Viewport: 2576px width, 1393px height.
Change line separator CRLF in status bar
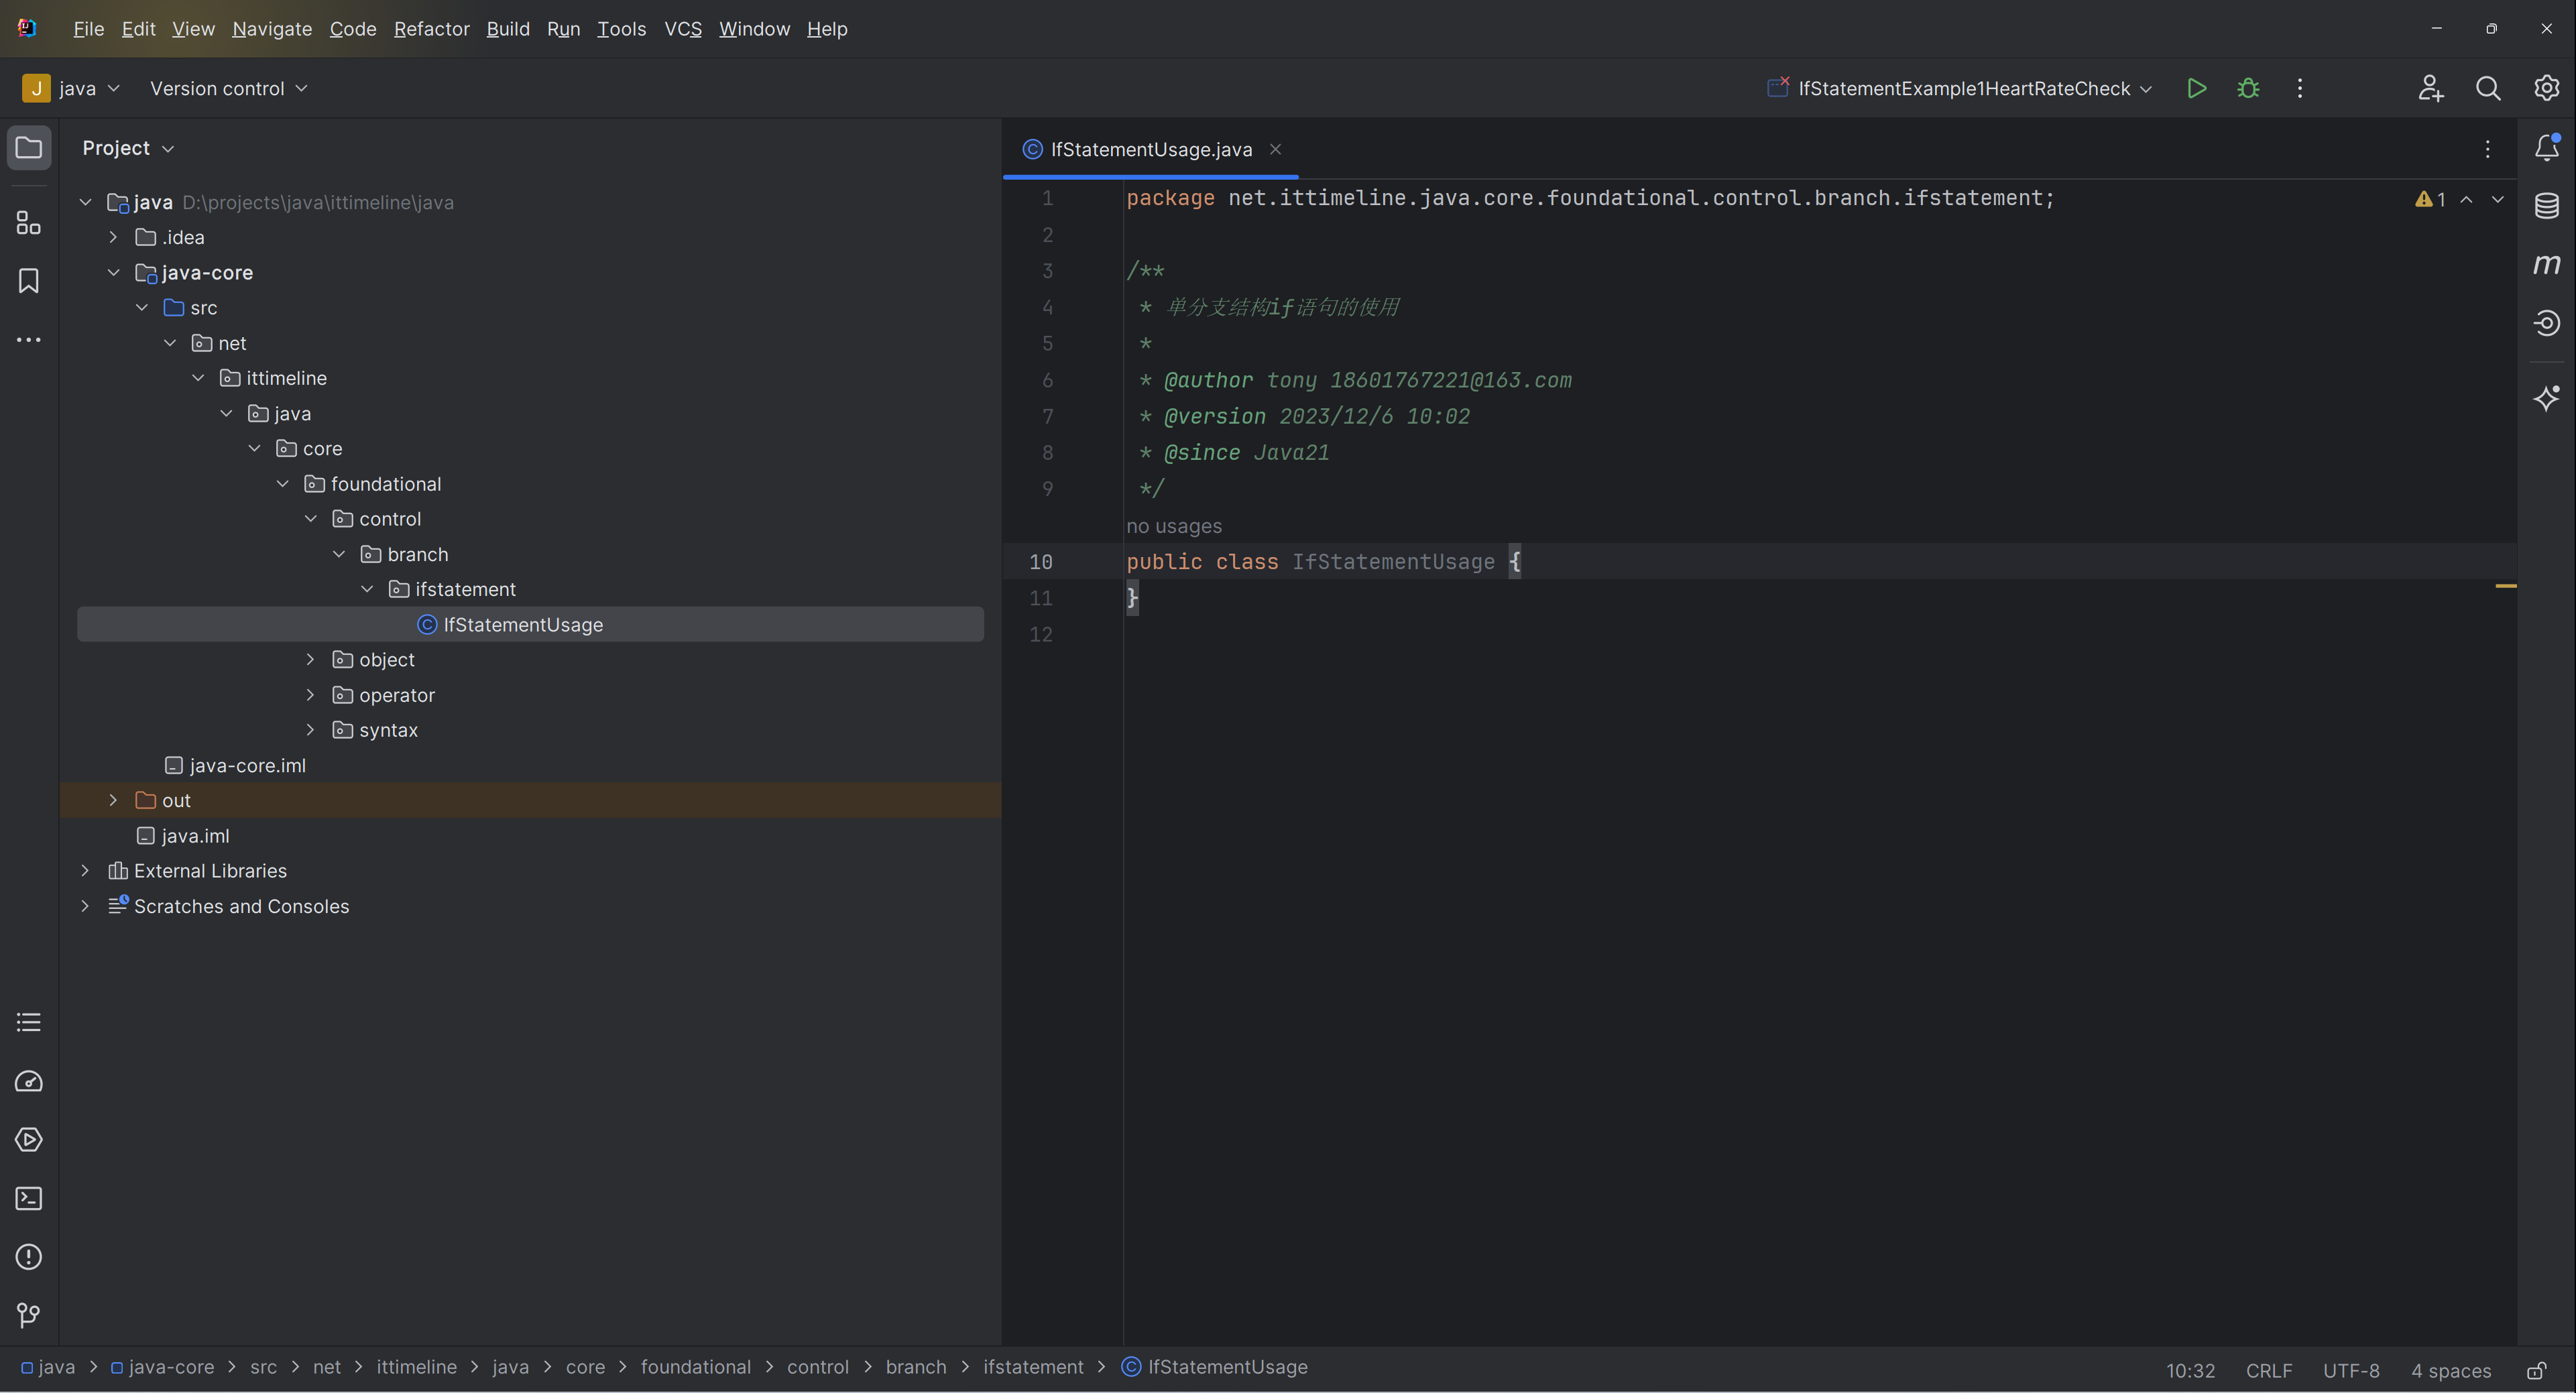tap(2268, 1370)
